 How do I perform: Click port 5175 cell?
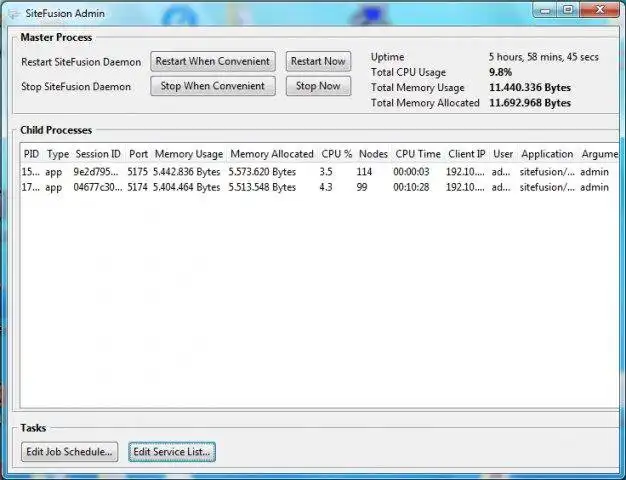[x=137, y=172]
